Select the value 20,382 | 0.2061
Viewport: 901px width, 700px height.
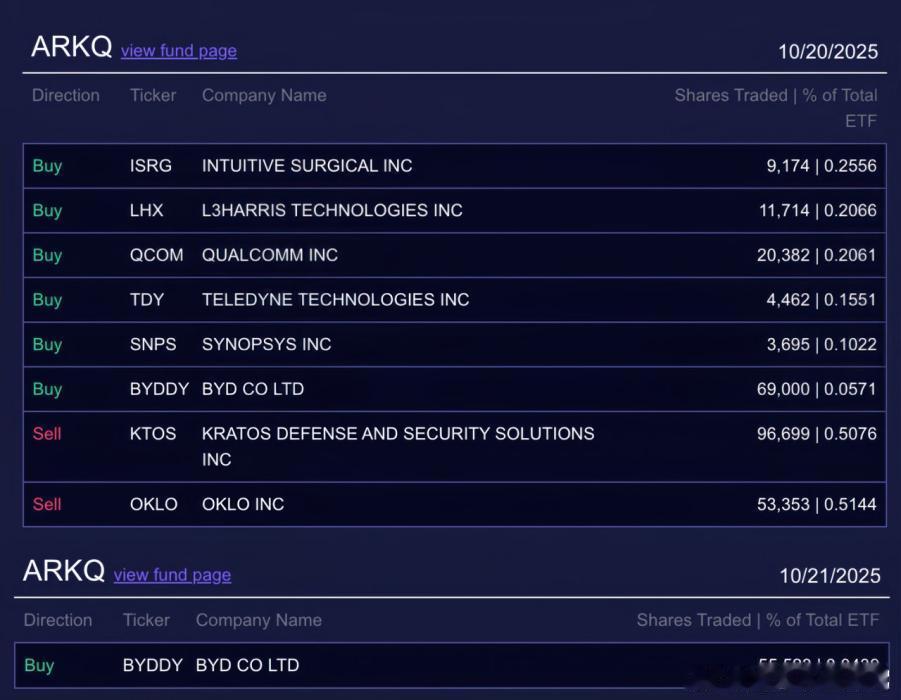coord(817,255)
